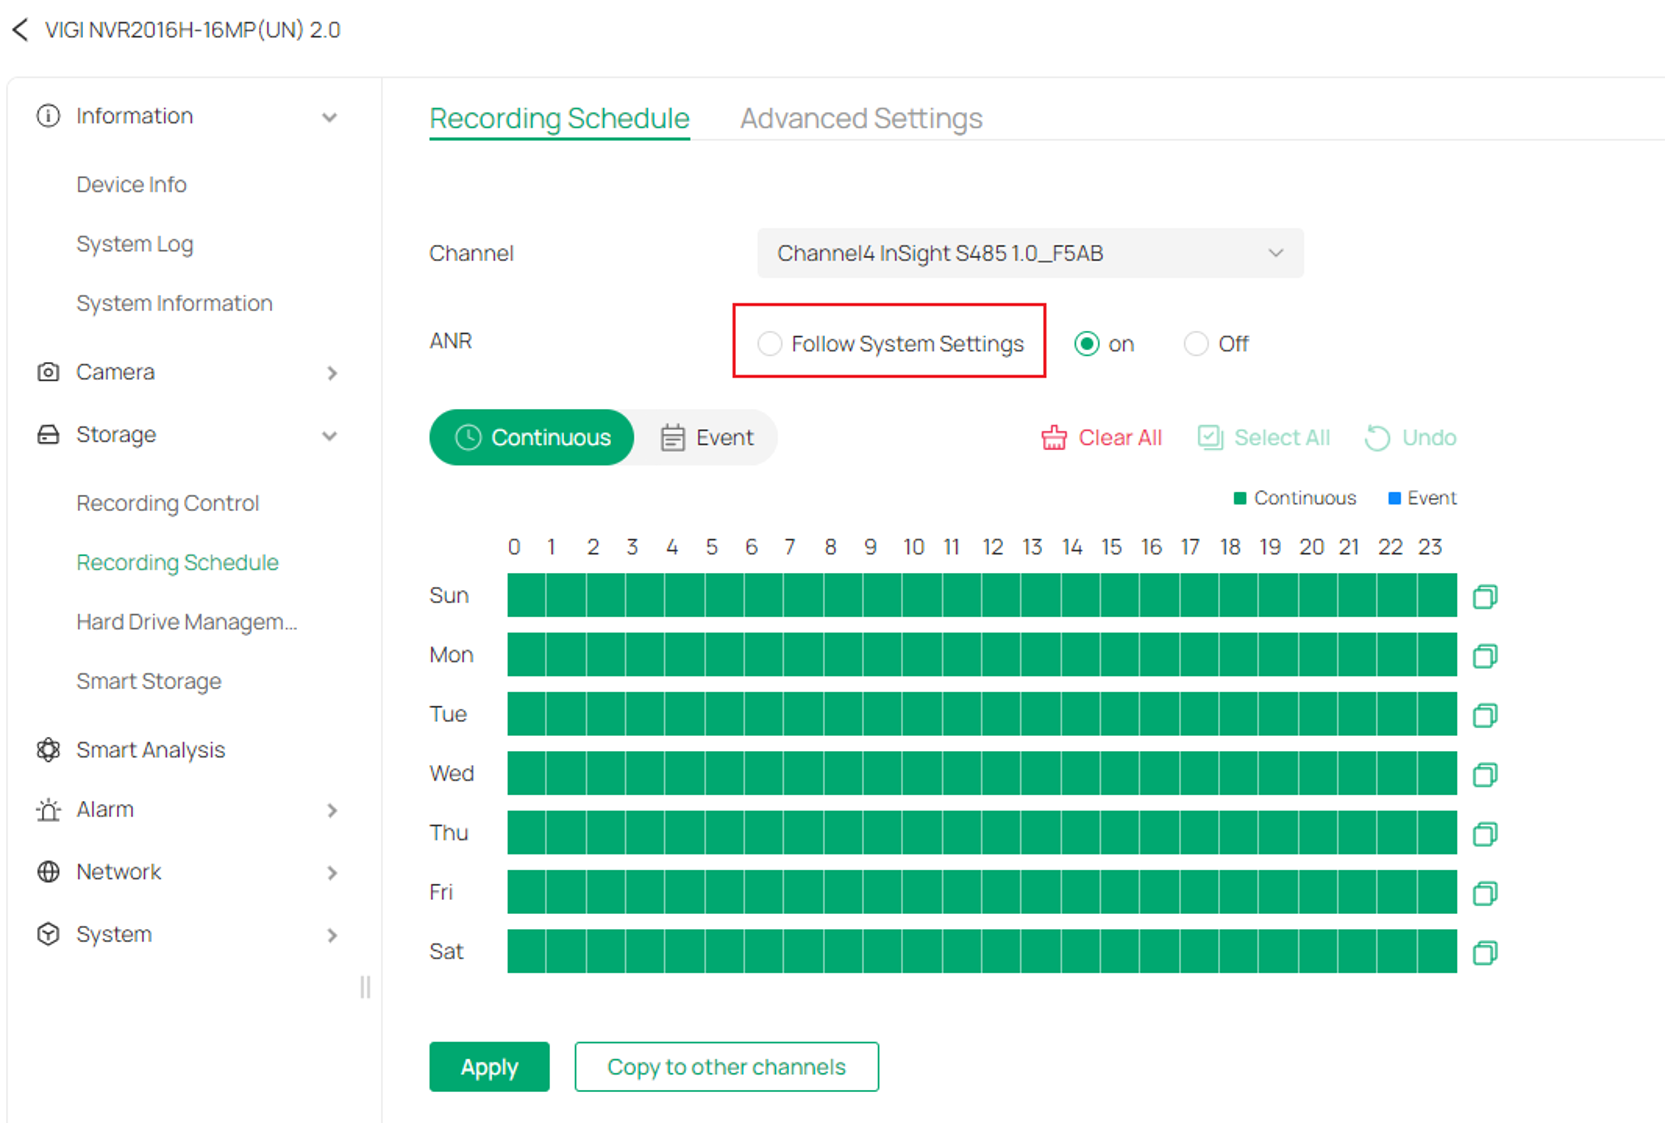1665x1123 pixels.
Task: Expand the Camera section chevron
Action: [x=332, y=373]
